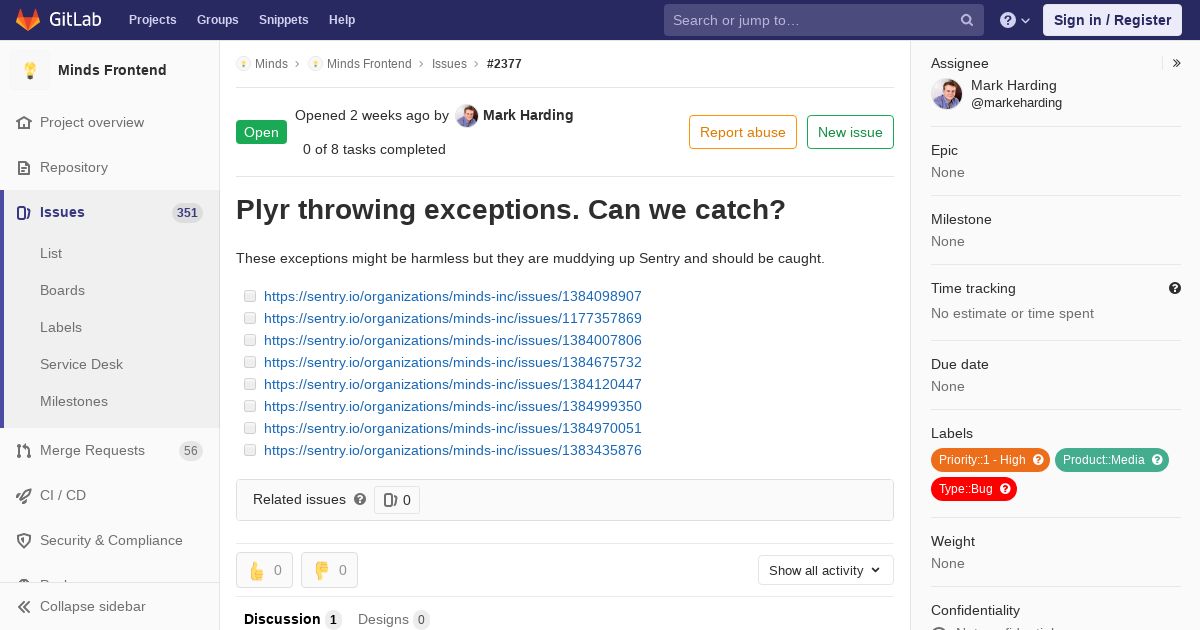Give a thumbs up reaction

tap(264, 570)
